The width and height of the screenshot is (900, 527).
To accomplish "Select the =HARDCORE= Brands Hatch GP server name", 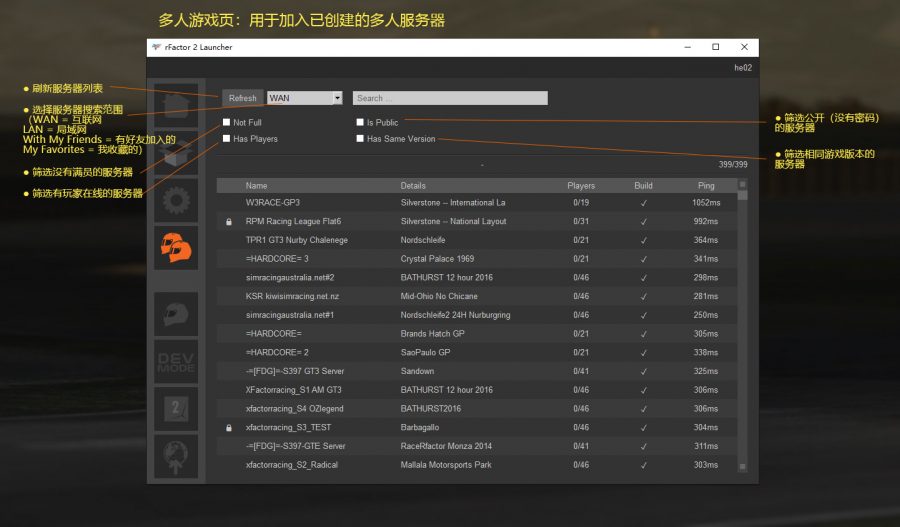I will 273,334.
